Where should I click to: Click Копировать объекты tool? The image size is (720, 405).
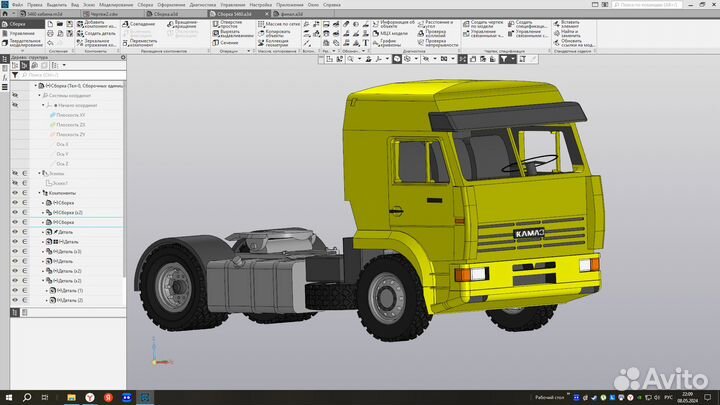(x=274, y=34)
